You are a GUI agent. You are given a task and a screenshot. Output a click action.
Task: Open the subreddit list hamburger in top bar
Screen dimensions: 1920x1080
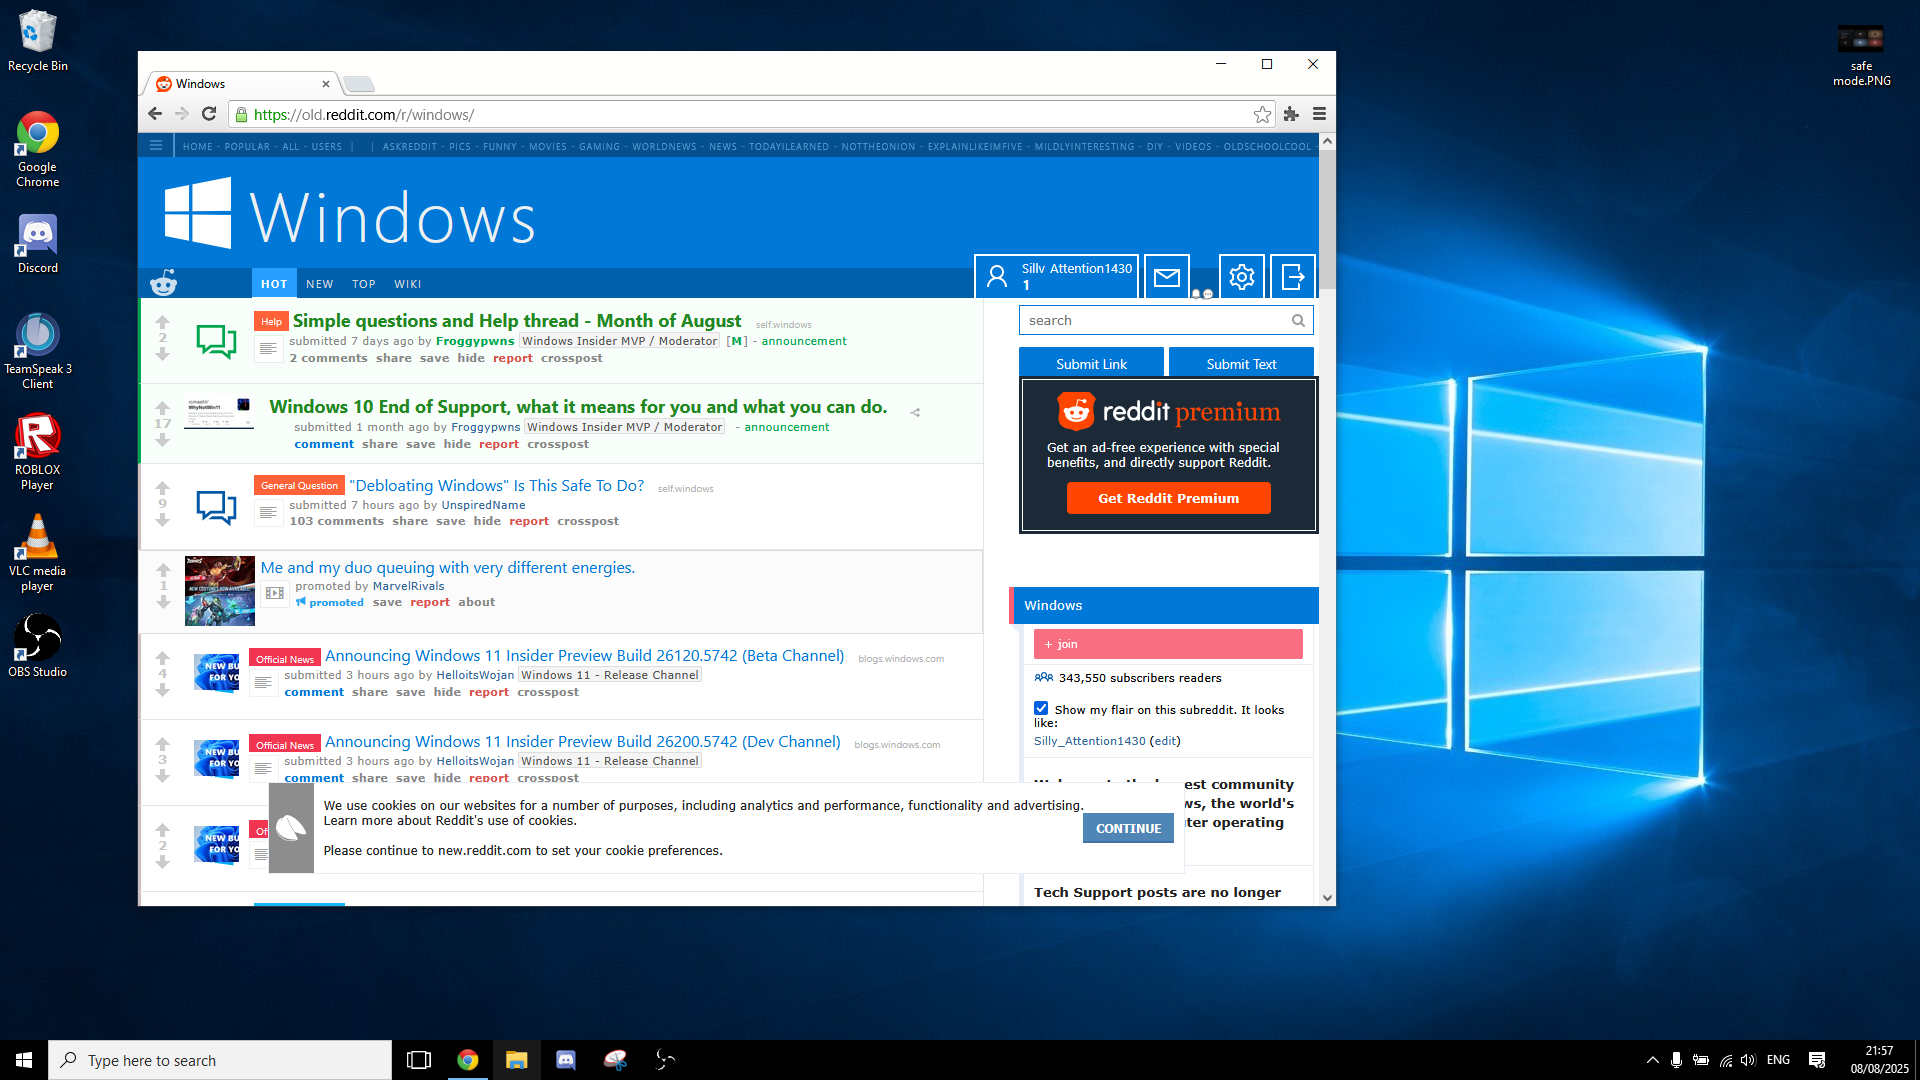(x=156, y=146)
